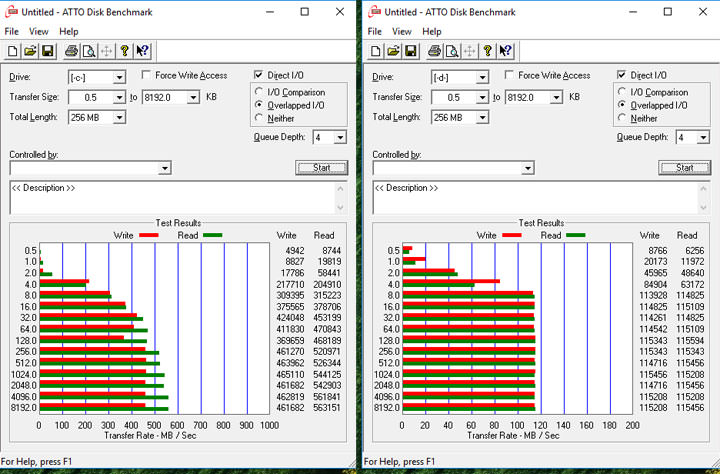The height and width of the screenshot is (474, 720).
Task: Uncheck Direct I/O in the drive D window
Action: (622, 75)
